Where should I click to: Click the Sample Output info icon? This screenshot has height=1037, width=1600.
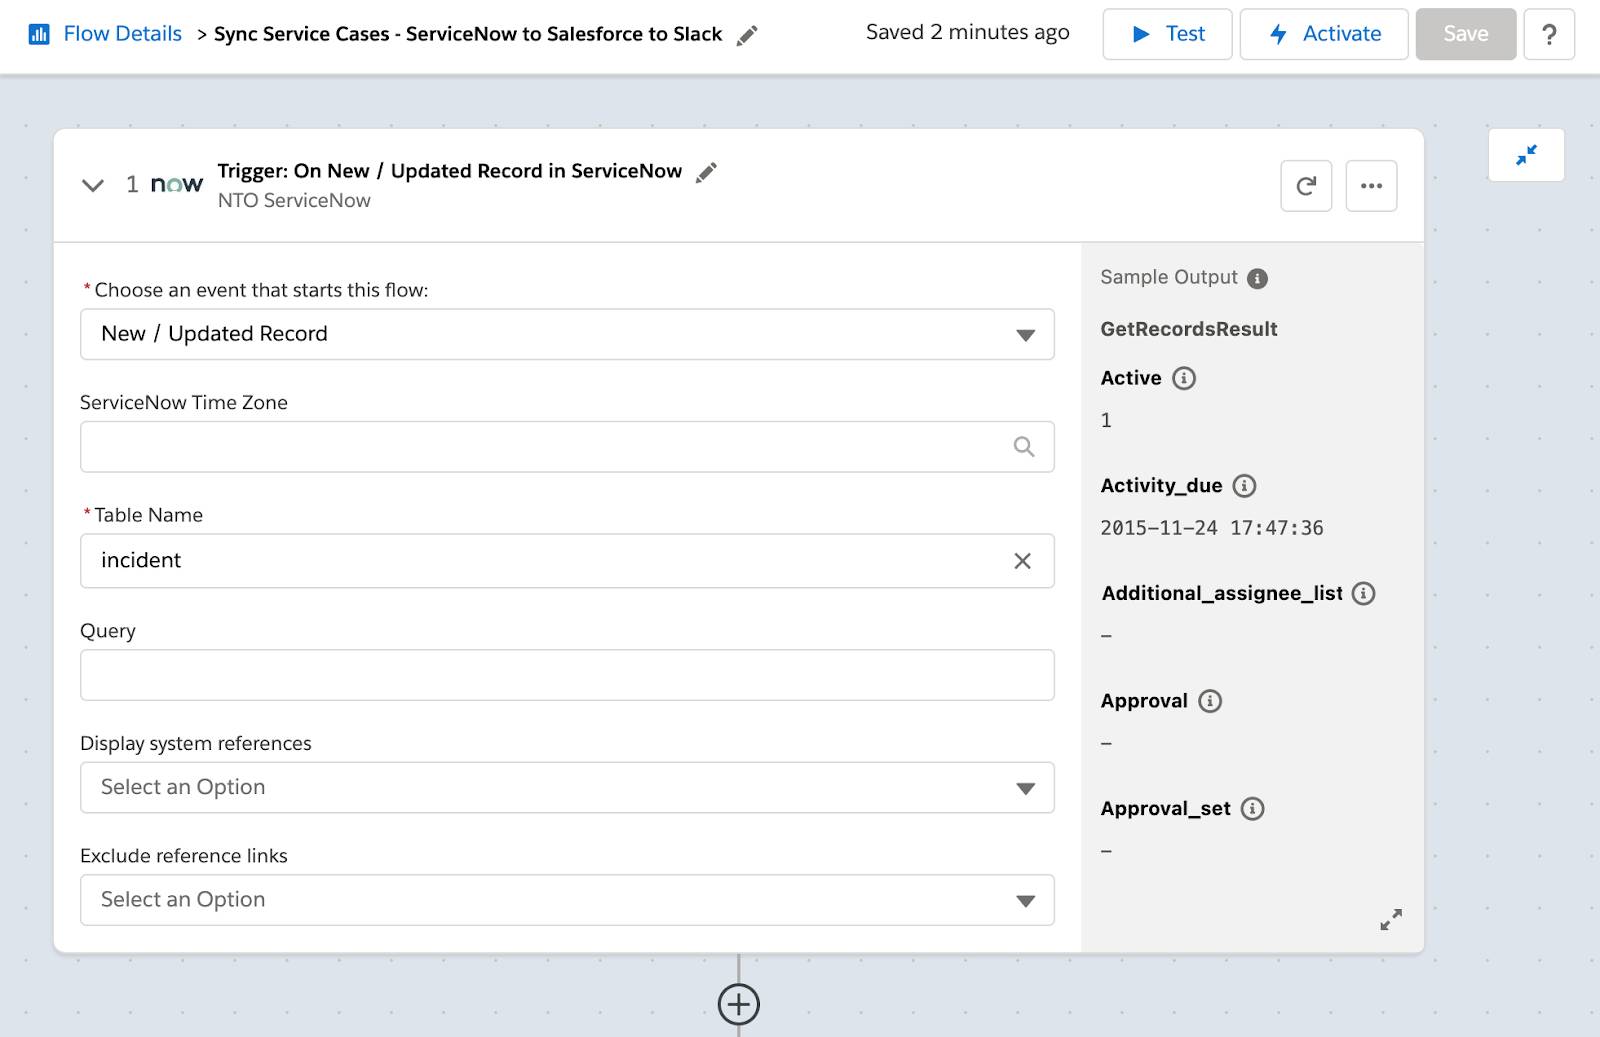1258,279
